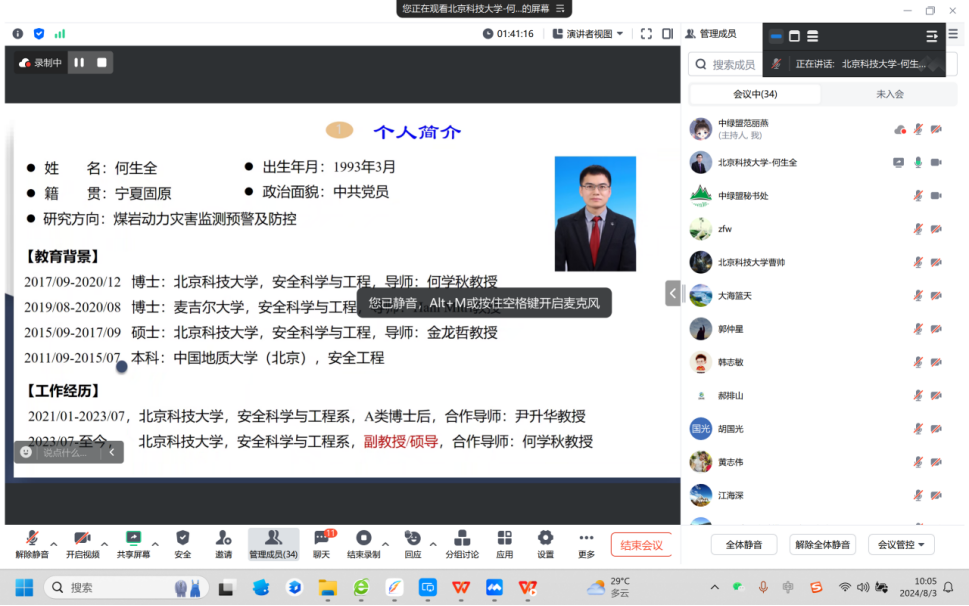Click the emoji icon in chat bar
This screenshot has height=606, width=969.
click(x=26, y=452)
